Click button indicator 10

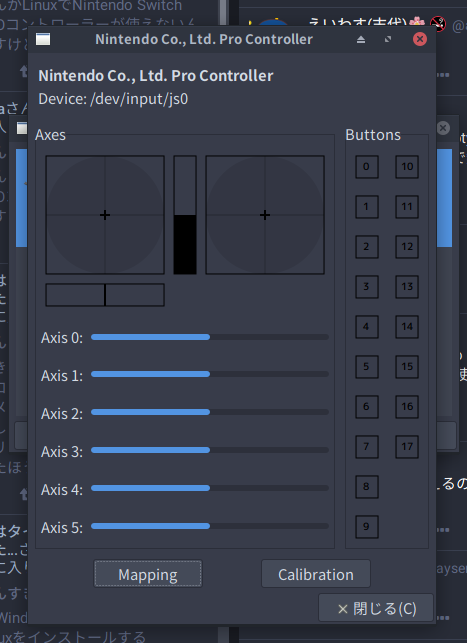pyautogui.click(x=407, y=166)
